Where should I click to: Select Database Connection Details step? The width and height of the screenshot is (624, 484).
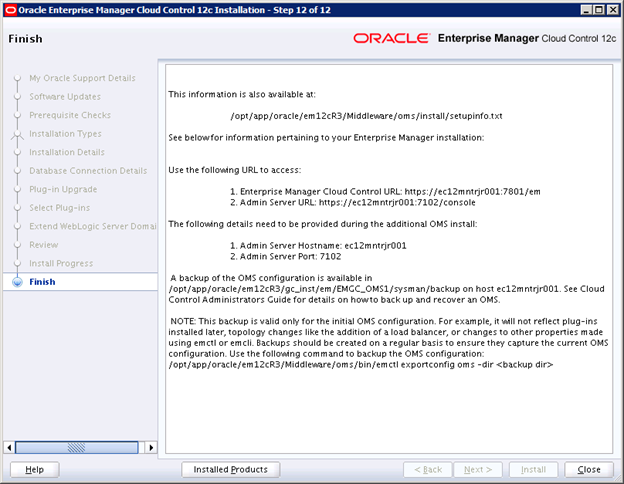coord(88,171)
